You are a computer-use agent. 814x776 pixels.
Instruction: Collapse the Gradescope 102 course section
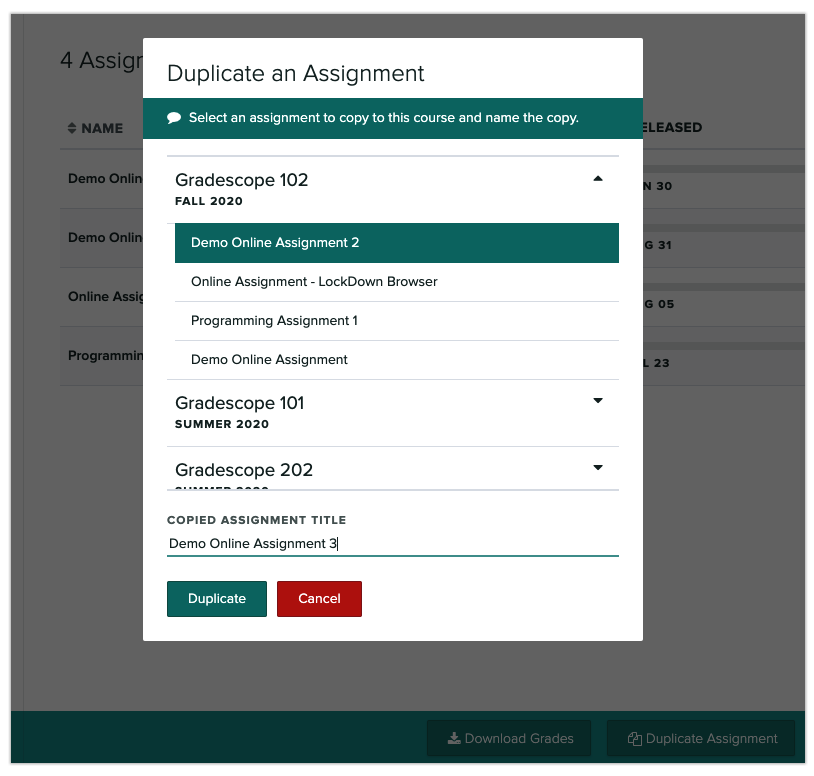click(x=598, y=179)
